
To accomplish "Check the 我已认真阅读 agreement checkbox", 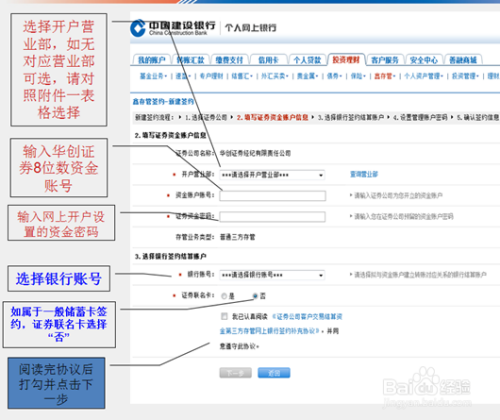I will [224, 316].
